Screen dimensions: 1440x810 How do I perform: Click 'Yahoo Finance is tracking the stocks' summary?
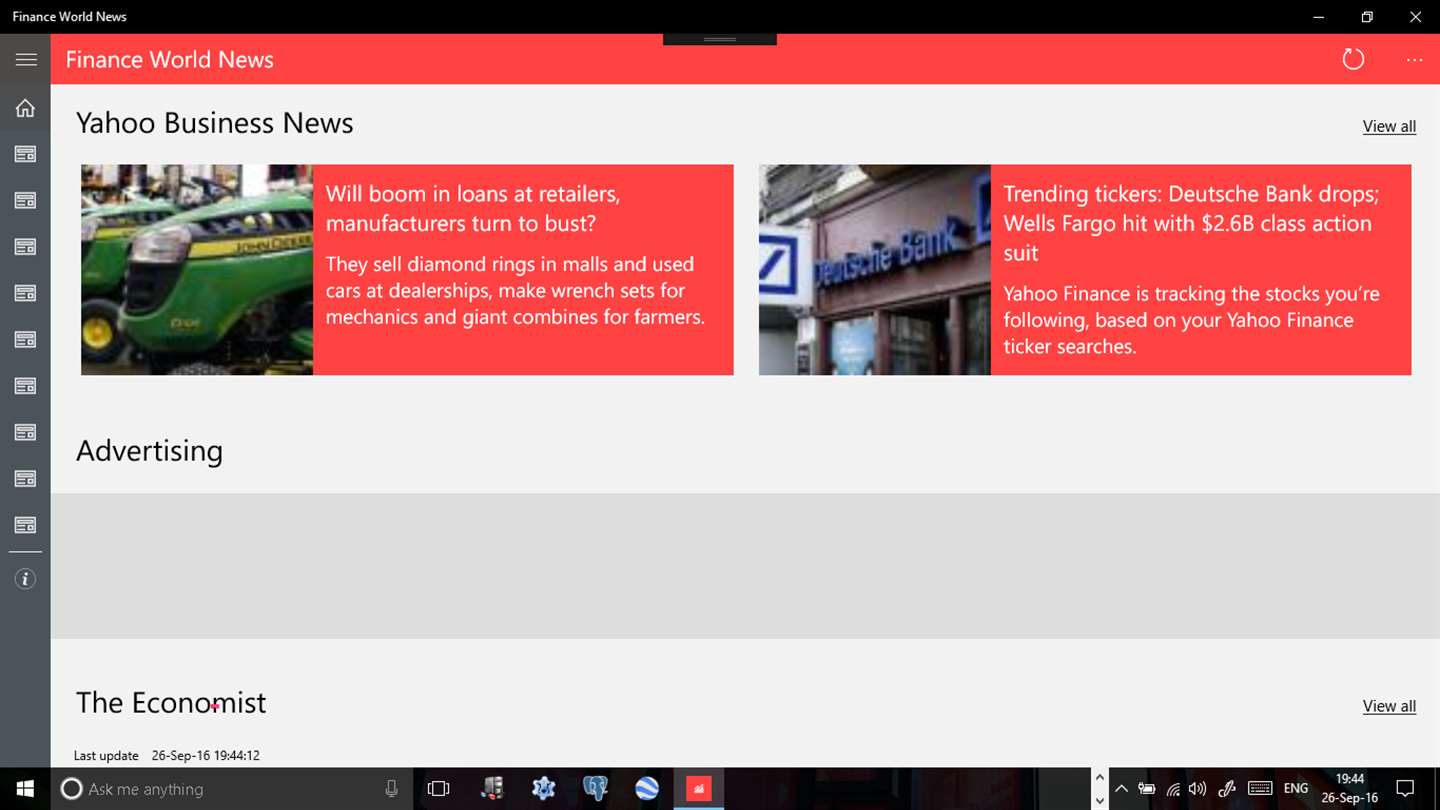1191,320
